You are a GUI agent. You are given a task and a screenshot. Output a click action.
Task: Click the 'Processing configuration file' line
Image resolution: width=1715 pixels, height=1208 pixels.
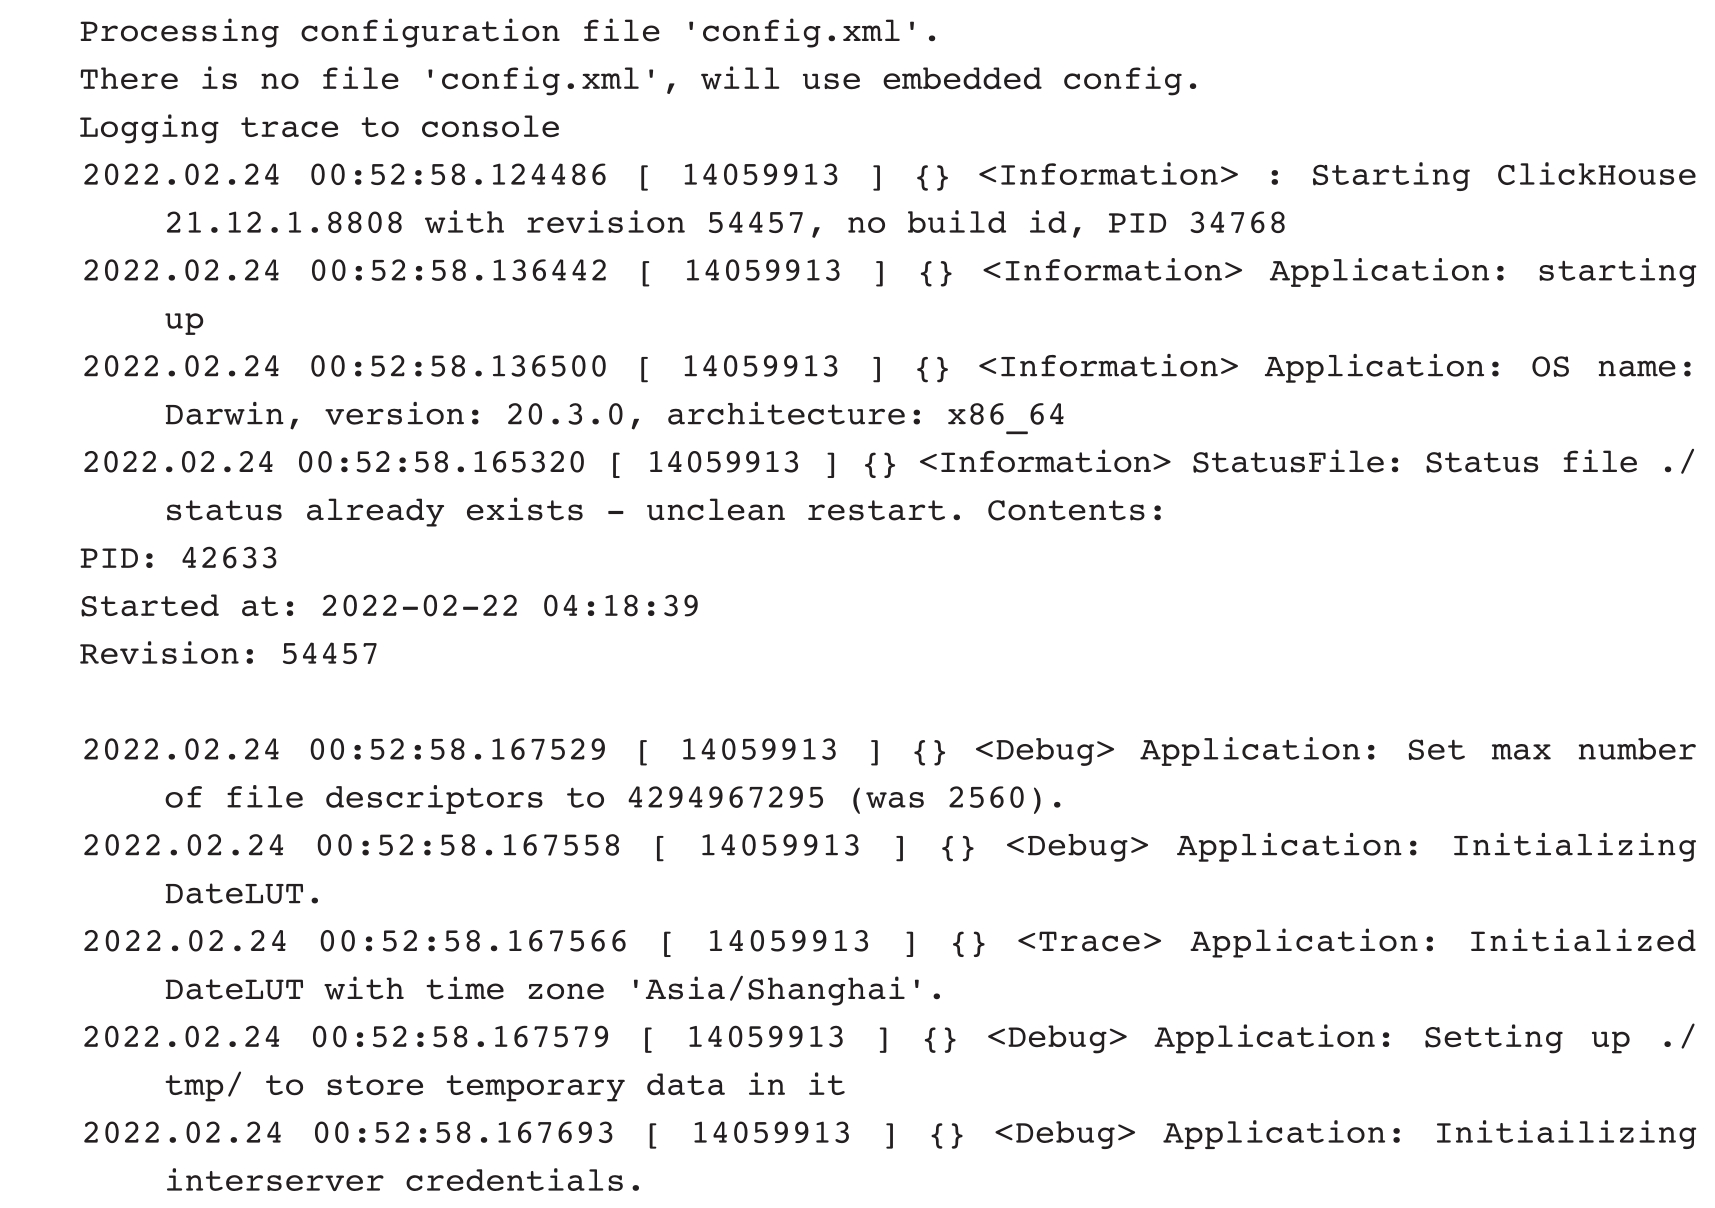tap(510, 32)
